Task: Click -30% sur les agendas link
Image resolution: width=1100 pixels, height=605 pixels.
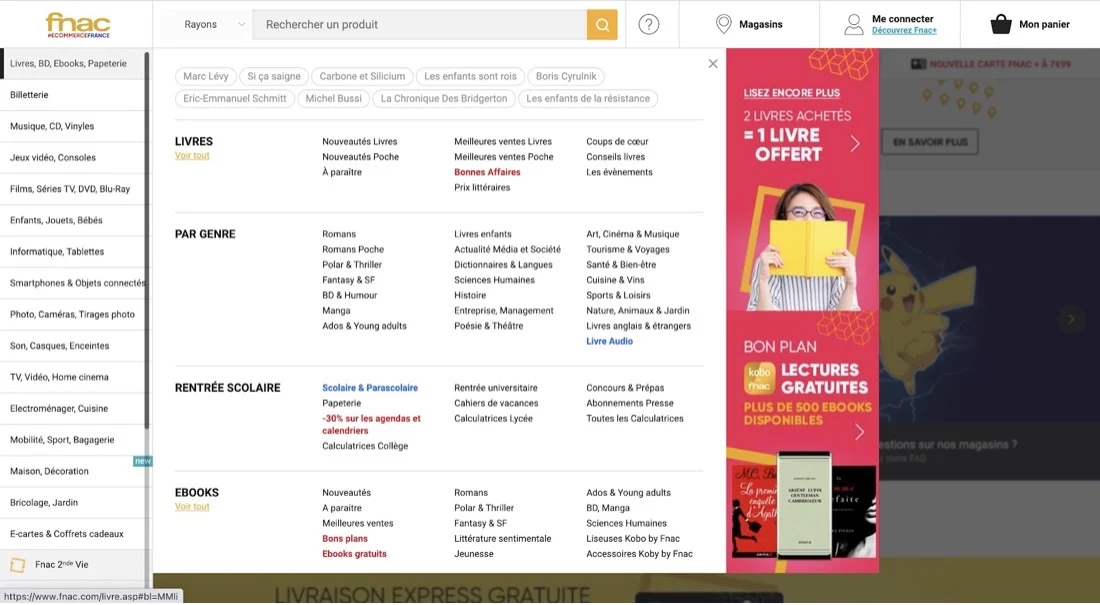Action: pyautogui.click(x=371, y=425)
